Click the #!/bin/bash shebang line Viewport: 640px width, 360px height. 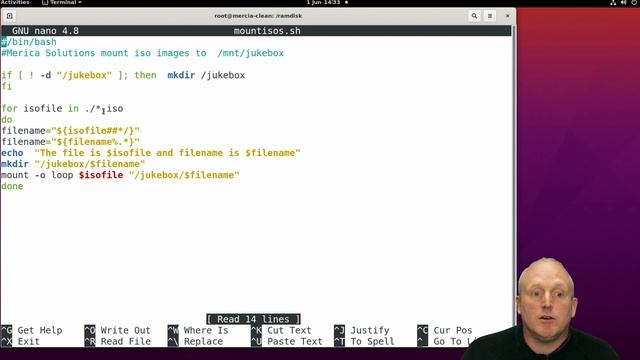pos(29,42)
